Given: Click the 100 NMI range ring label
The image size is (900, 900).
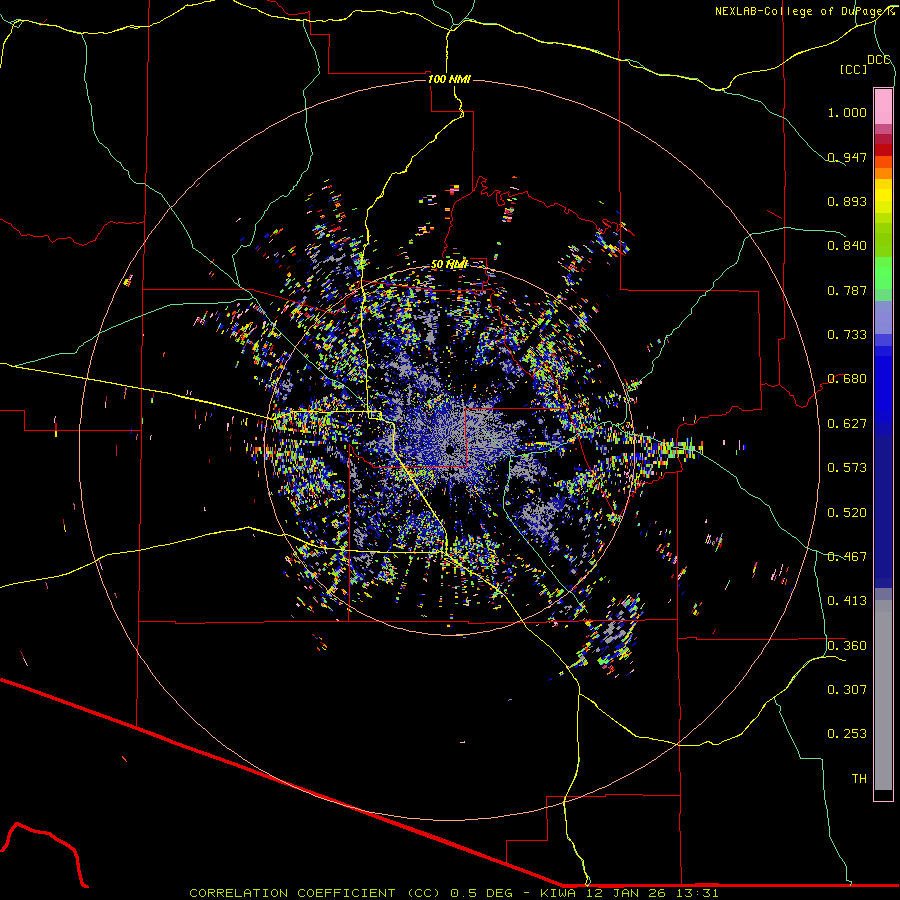Looking at the screenshot, I should (x=449, y=79).
